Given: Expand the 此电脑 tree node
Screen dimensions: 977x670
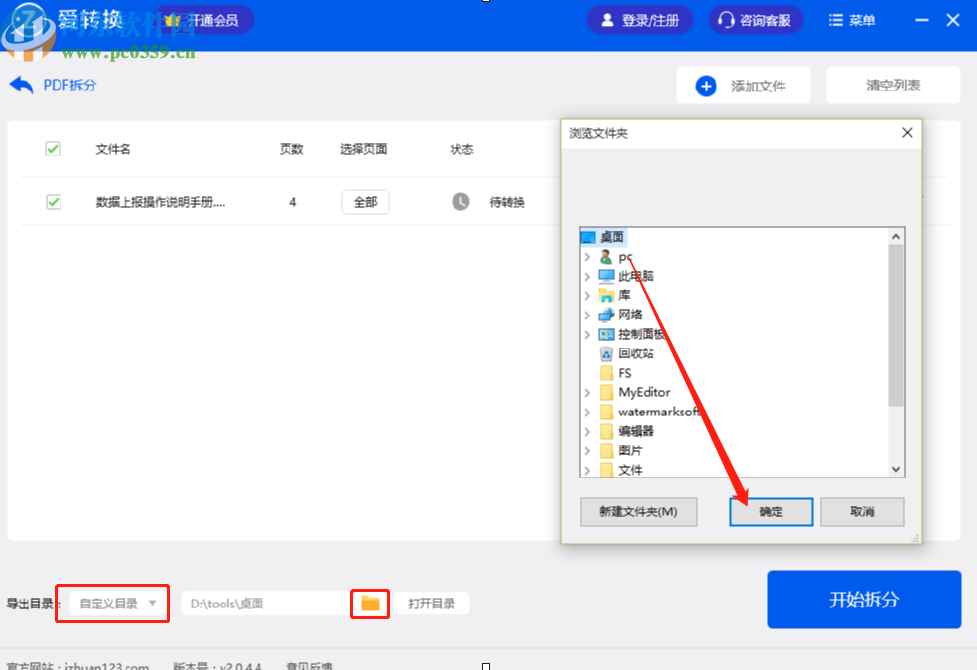Looking at the screenshot, I should [x=589, y=275].
